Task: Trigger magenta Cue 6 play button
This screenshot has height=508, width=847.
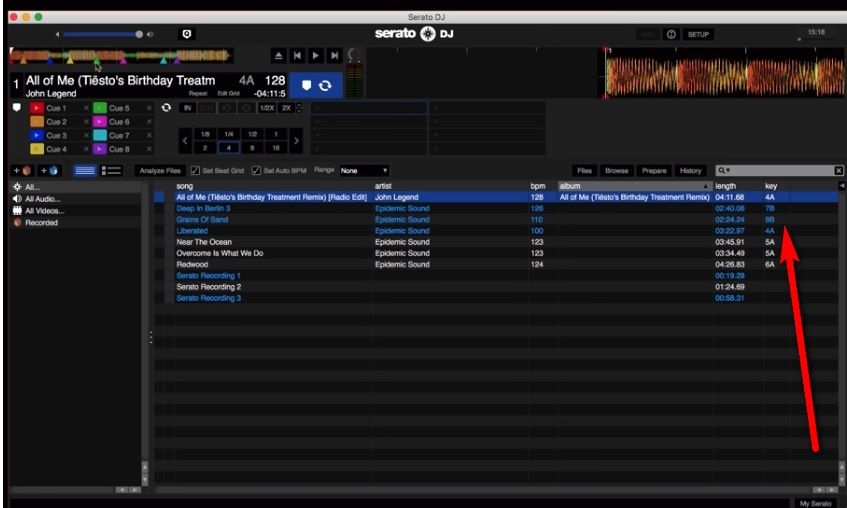Action: click(x=100, y=122)
